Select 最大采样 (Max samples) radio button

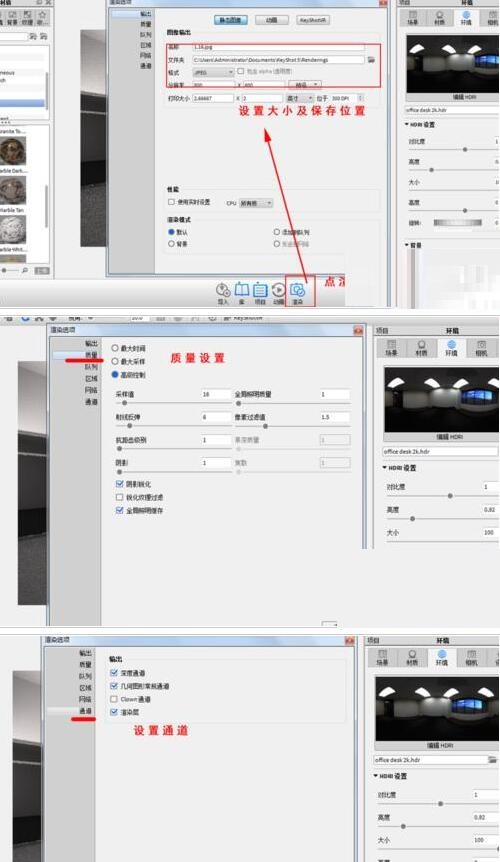tap(115, 361)
